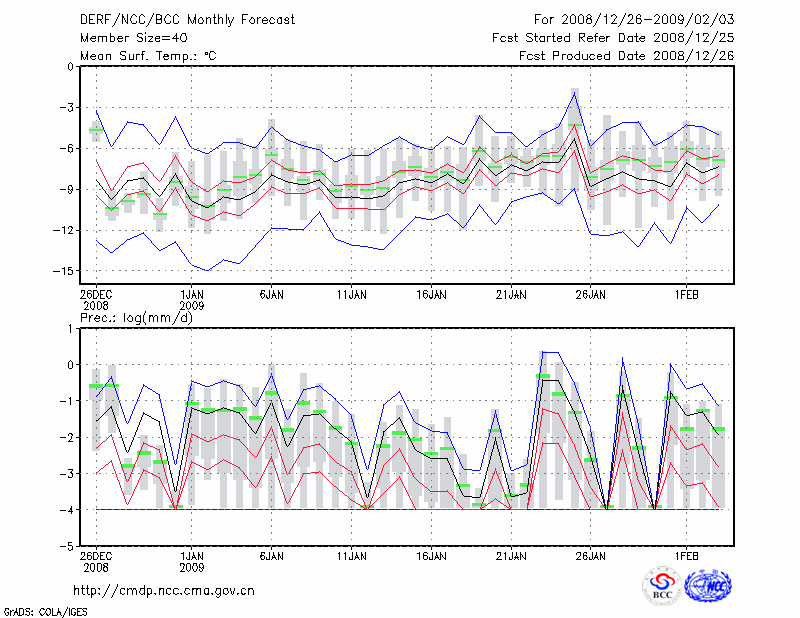Click 1FEB on the precipitation chart axis
This screenshot has width=800, height=618.
tap(686, 555)
